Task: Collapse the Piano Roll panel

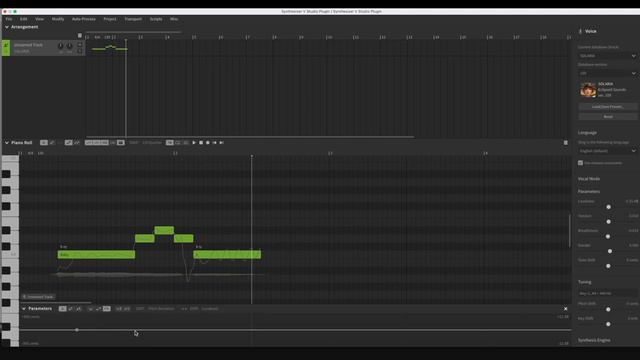Action: point(7,142)
